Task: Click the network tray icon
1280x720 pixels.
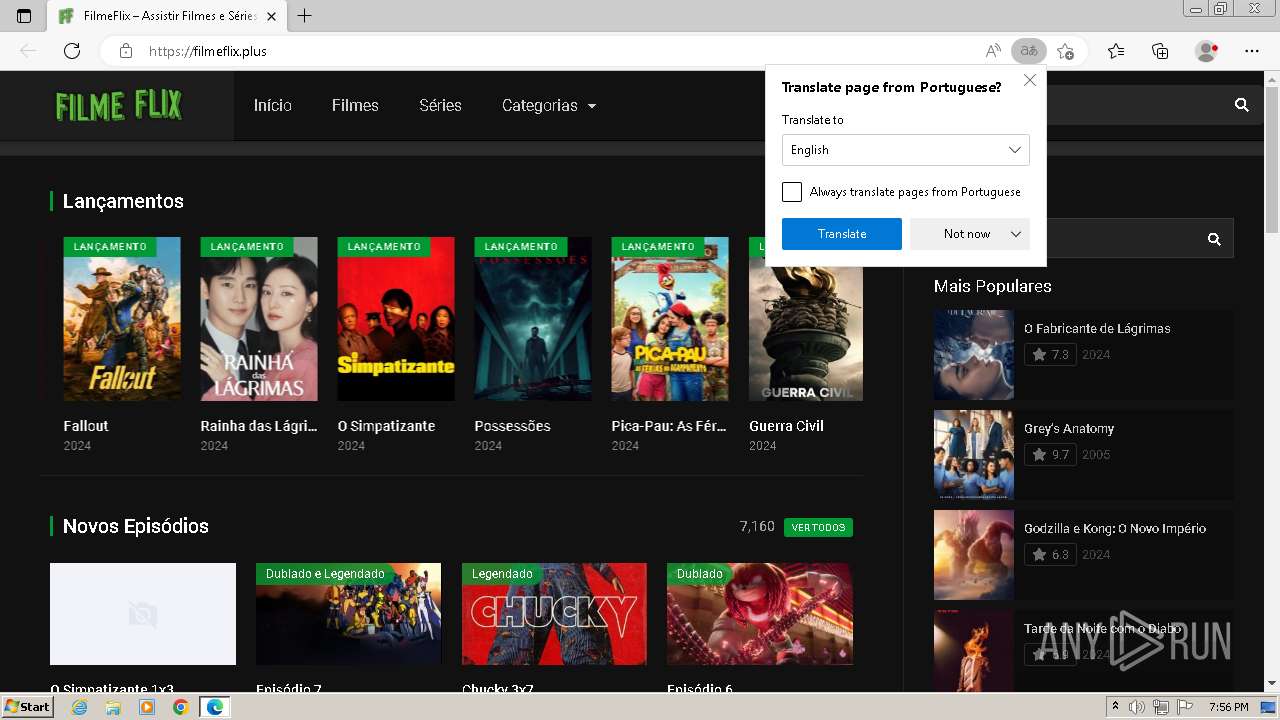Action: 1160,707
